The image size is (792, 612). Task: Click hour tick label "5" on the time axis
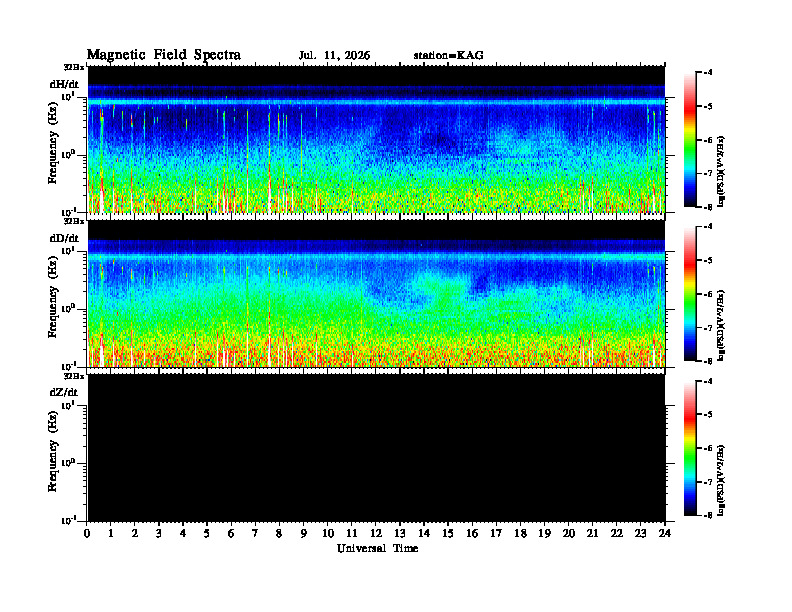coord(207,534)
